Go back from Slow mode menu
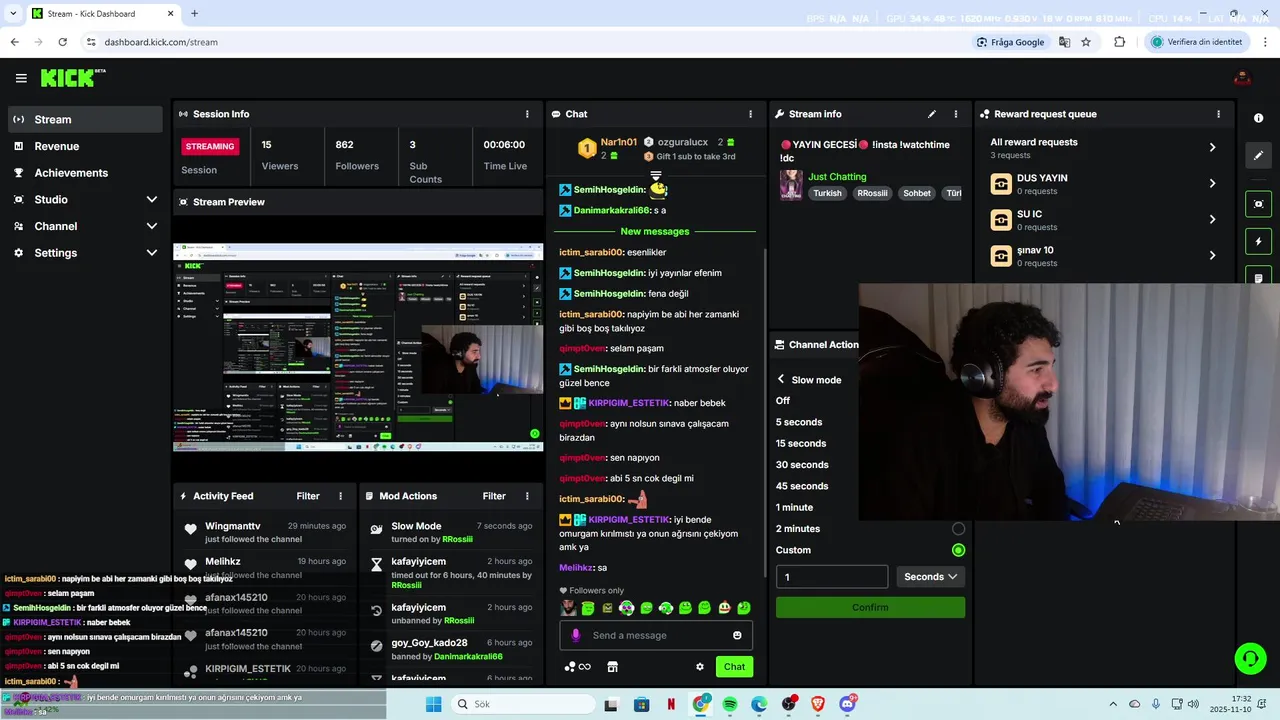 tap(781, 380)
